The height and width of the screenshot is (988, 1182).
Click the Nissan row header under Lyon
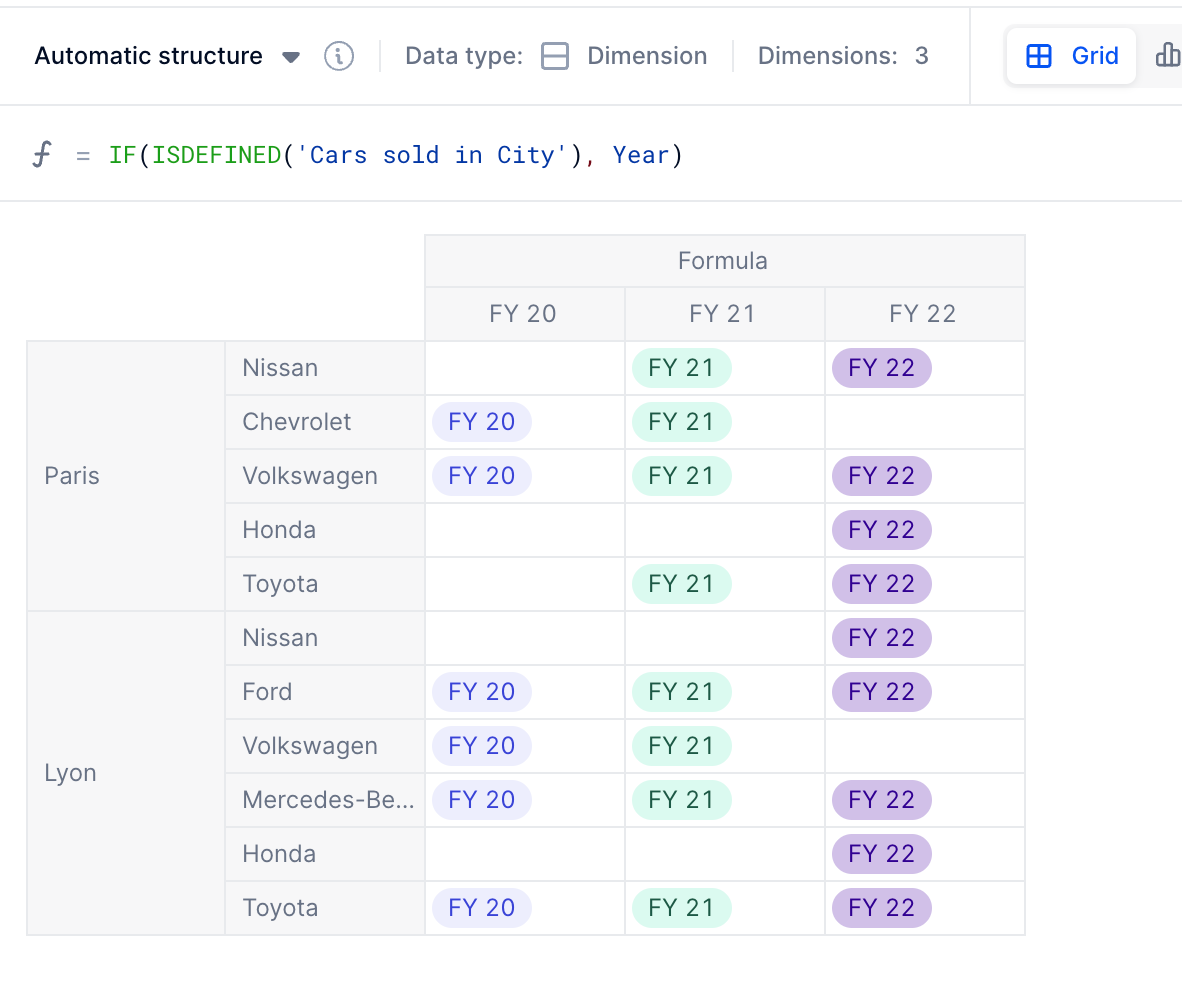pos(325,638)
